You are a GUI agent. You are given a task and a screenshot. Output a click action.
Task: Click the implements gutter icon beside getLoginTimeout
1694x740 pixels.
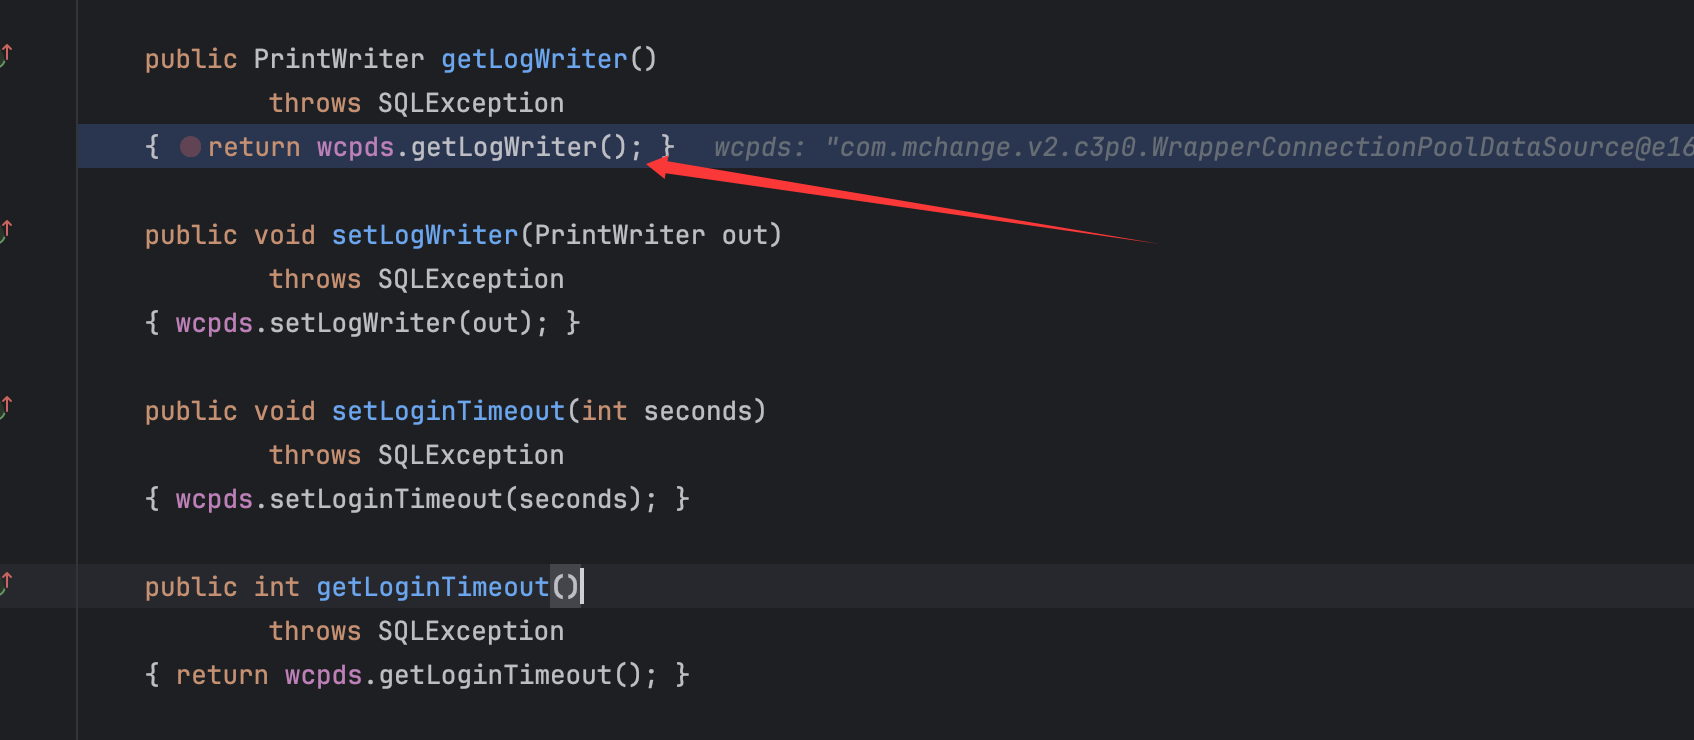6,583
